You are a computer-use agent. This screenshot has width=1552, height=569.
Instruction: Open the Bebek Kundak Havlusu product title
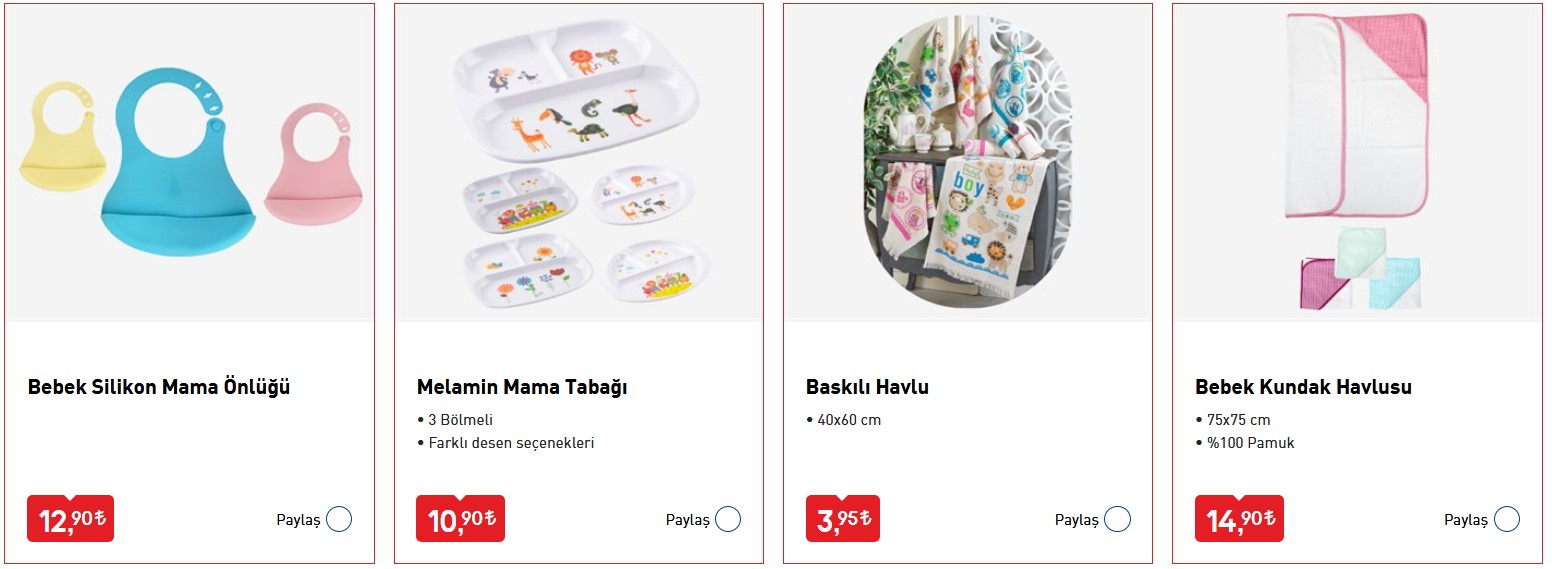(x=1303, y=387)
